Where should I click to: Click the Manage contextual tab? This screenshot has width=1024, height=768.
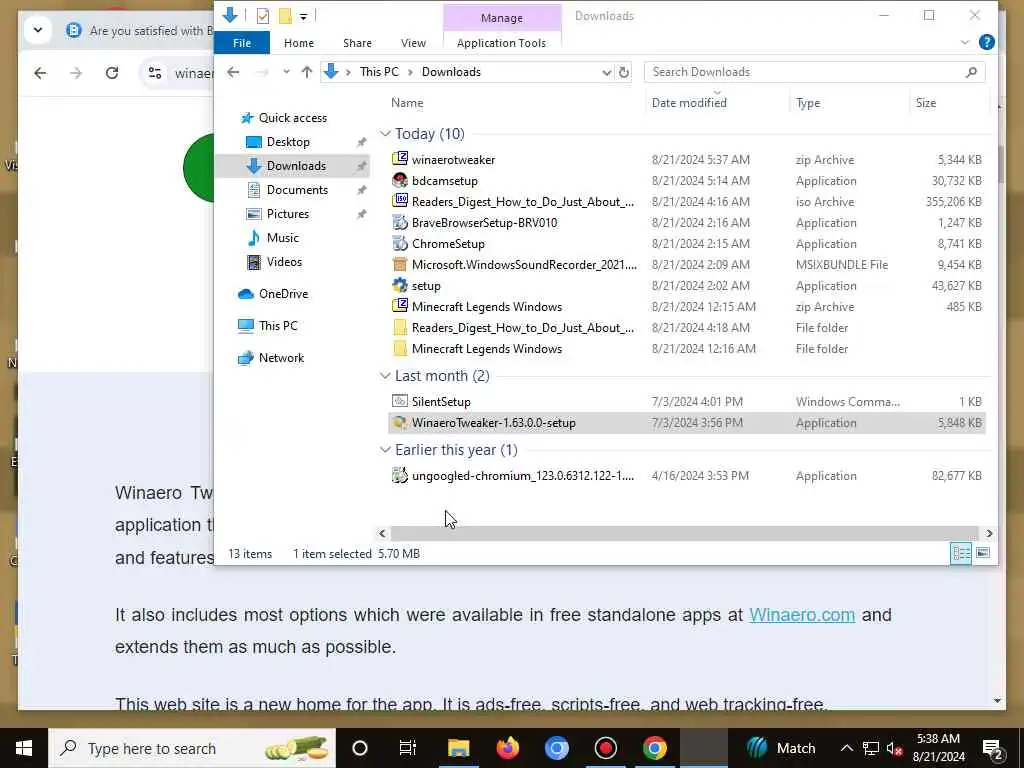(x=502, y=18)
